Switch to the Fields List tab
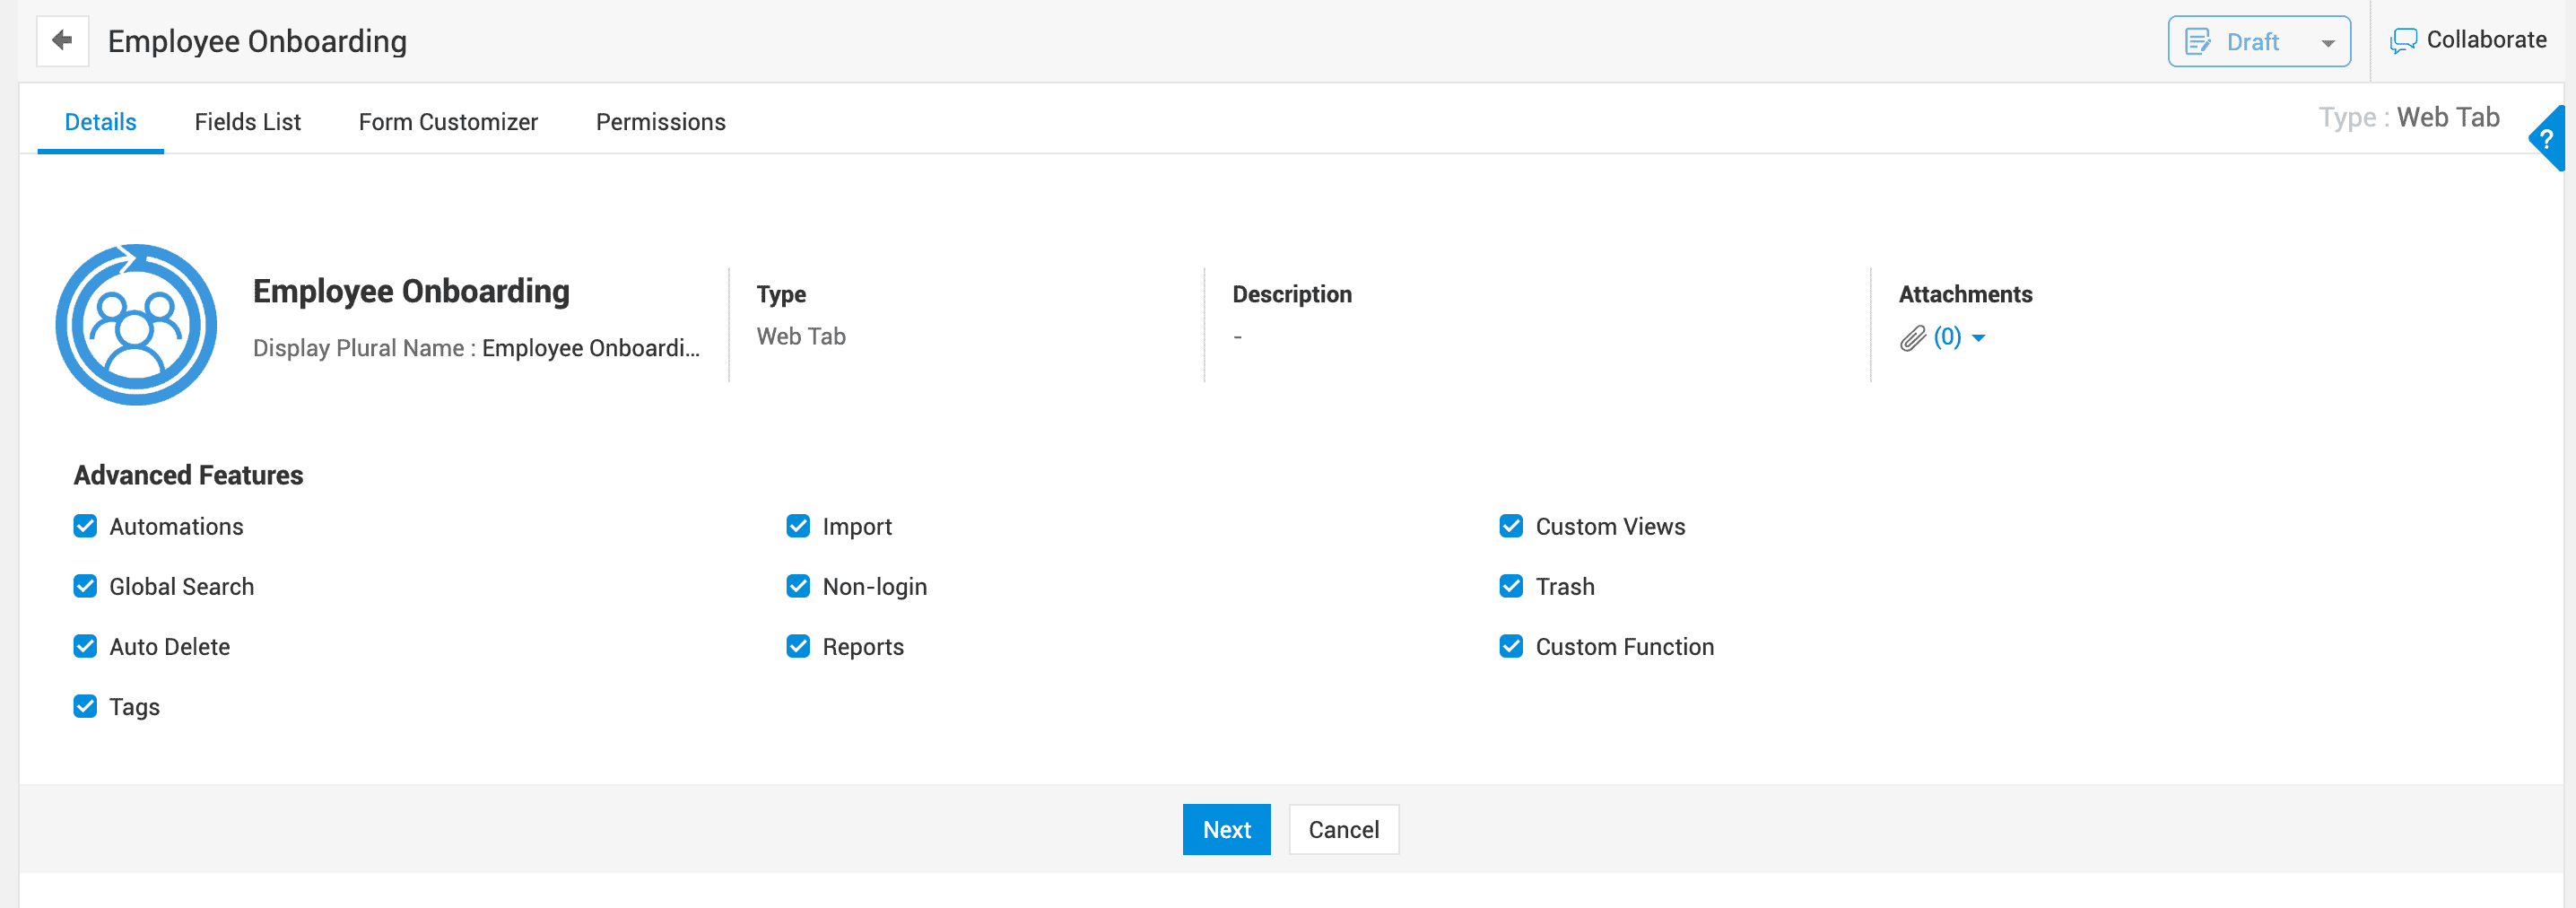Viewport: 2576px width, 908px height. click(x=247, y=122)
